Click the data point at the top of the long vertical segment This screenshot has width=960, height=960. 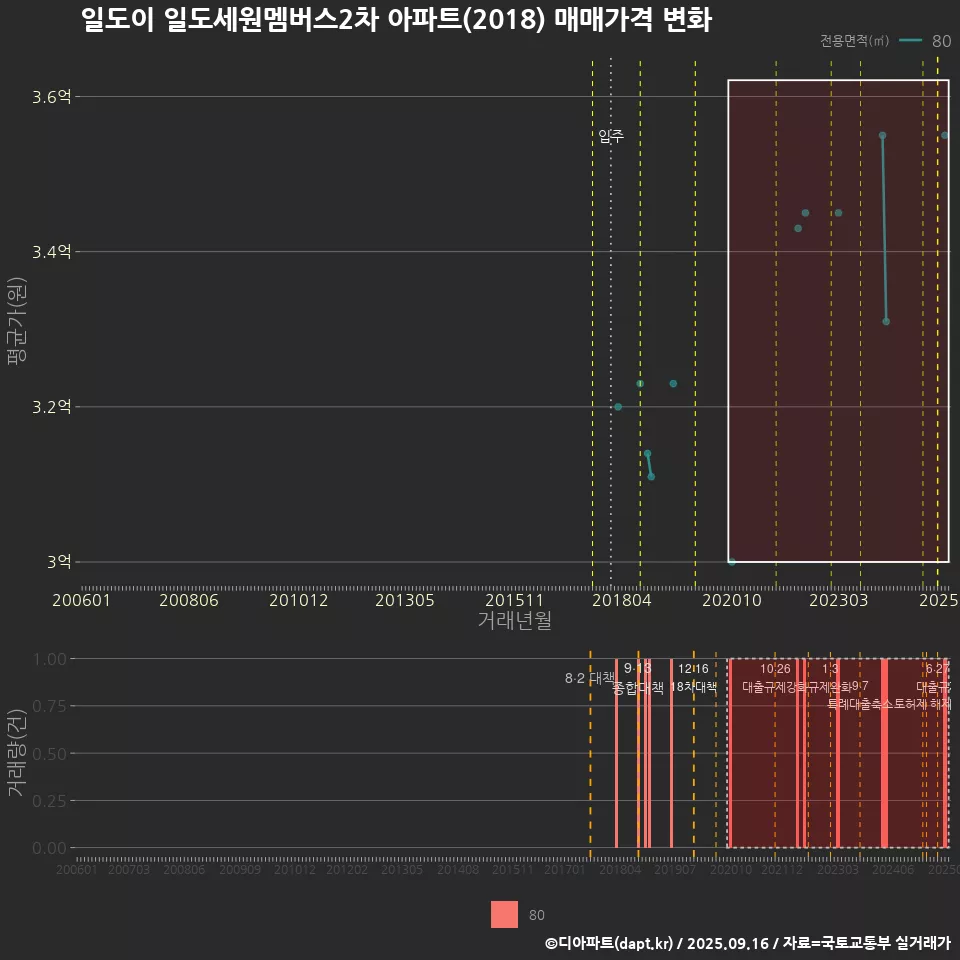tap(882, 135)
